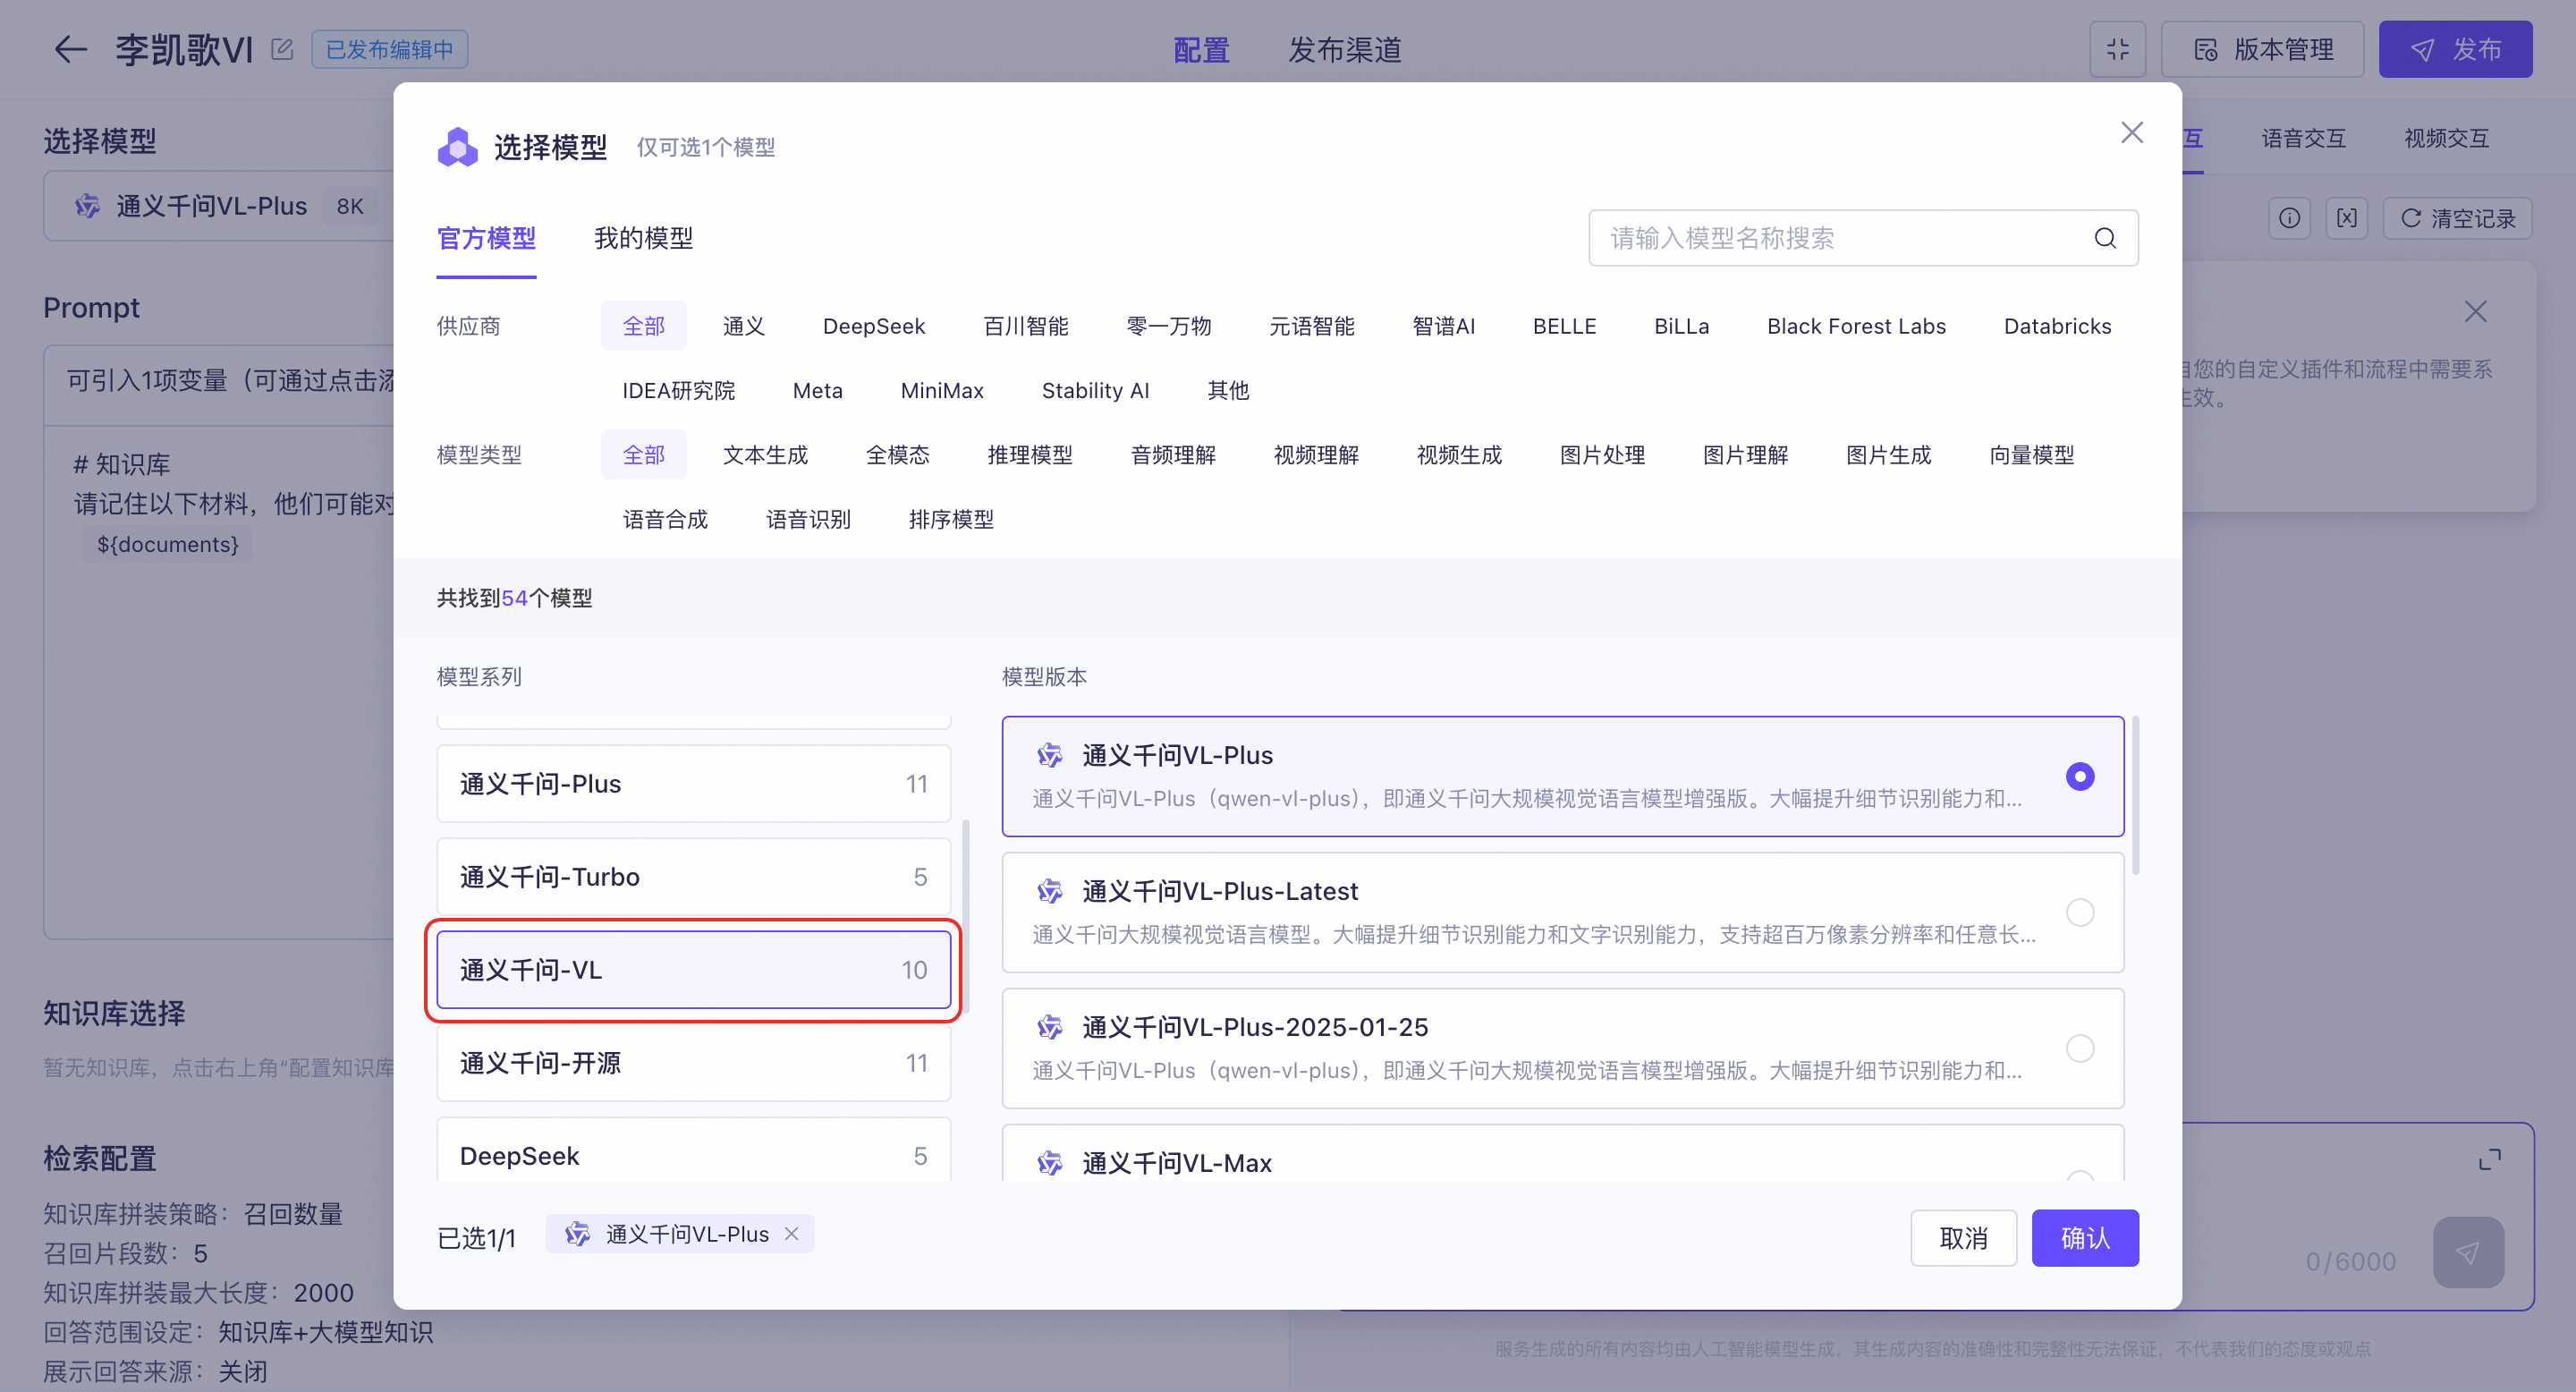This screenshot has height=1392, width=2576.
Task: Open the 通义千问-Plus model series
Action: click(693, 784)
